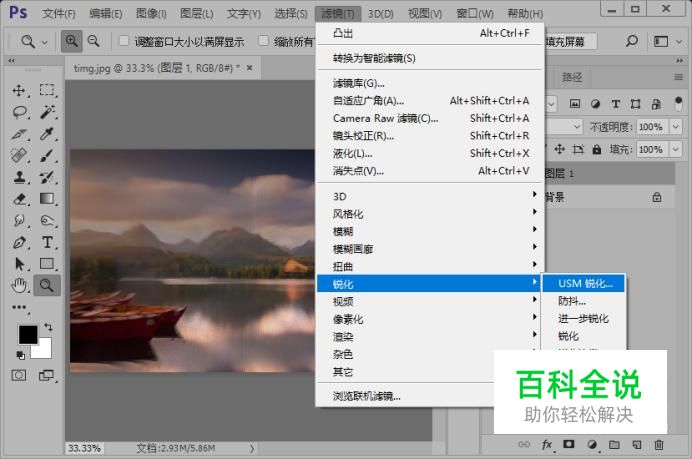Open opacity dropdown arrow
Viewport: 692px width, 459px height.
676,127
